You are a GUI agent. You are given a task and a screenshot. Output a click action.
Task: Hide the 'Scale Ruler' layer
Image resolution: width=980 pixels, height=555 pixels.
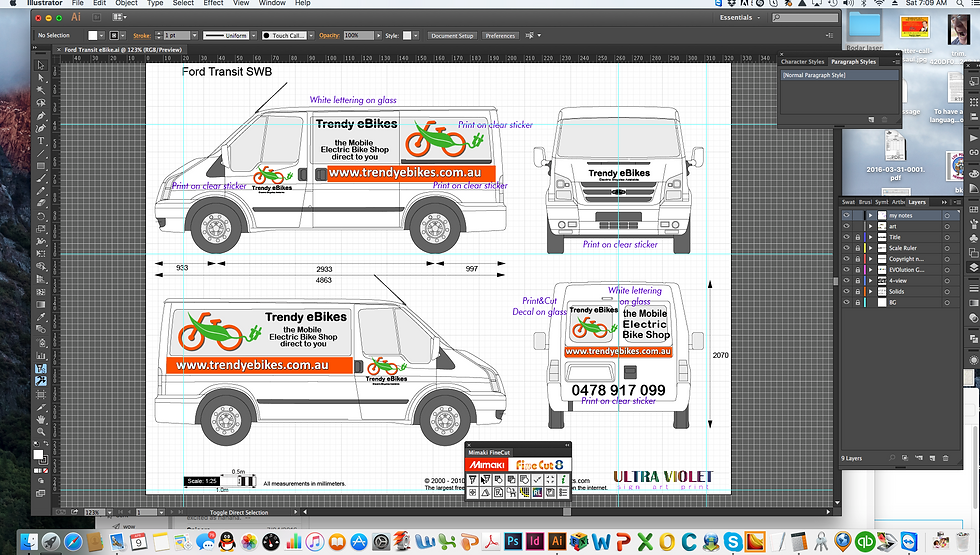(846, 248)
